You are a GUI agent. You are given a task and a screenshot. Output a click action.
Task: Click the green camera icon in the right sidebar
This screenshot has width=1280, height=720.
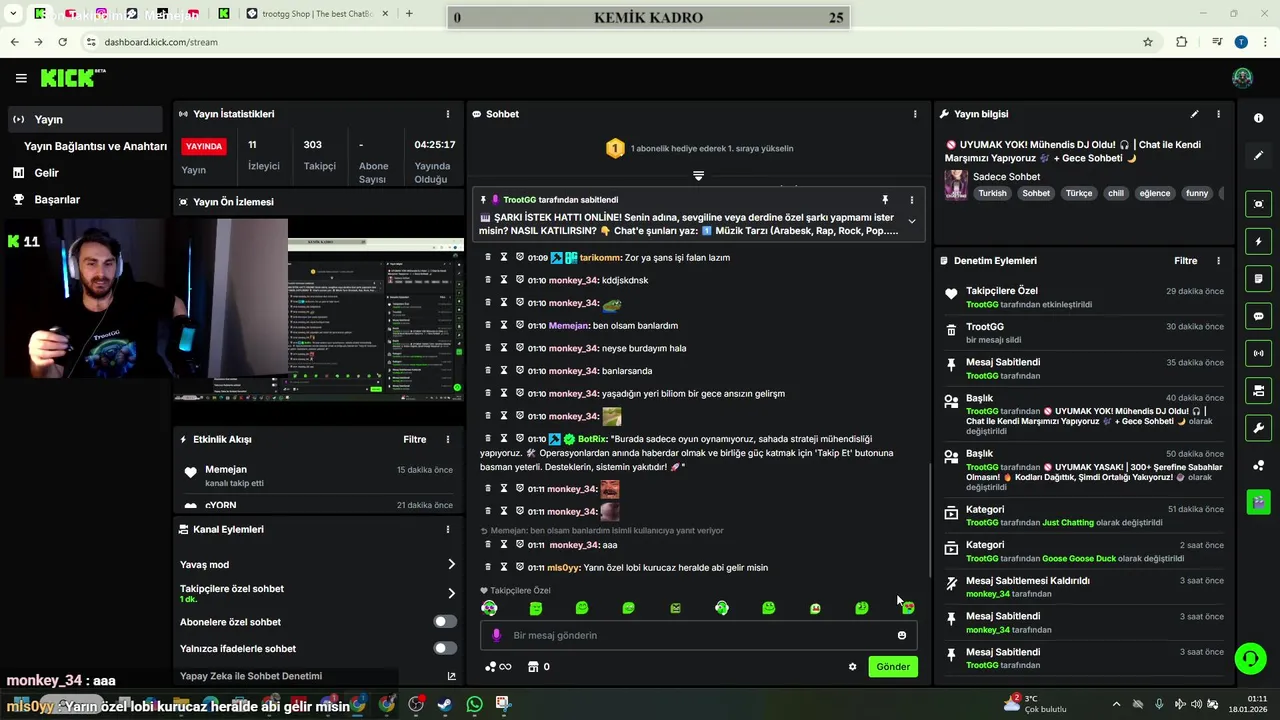[1258, 501]
